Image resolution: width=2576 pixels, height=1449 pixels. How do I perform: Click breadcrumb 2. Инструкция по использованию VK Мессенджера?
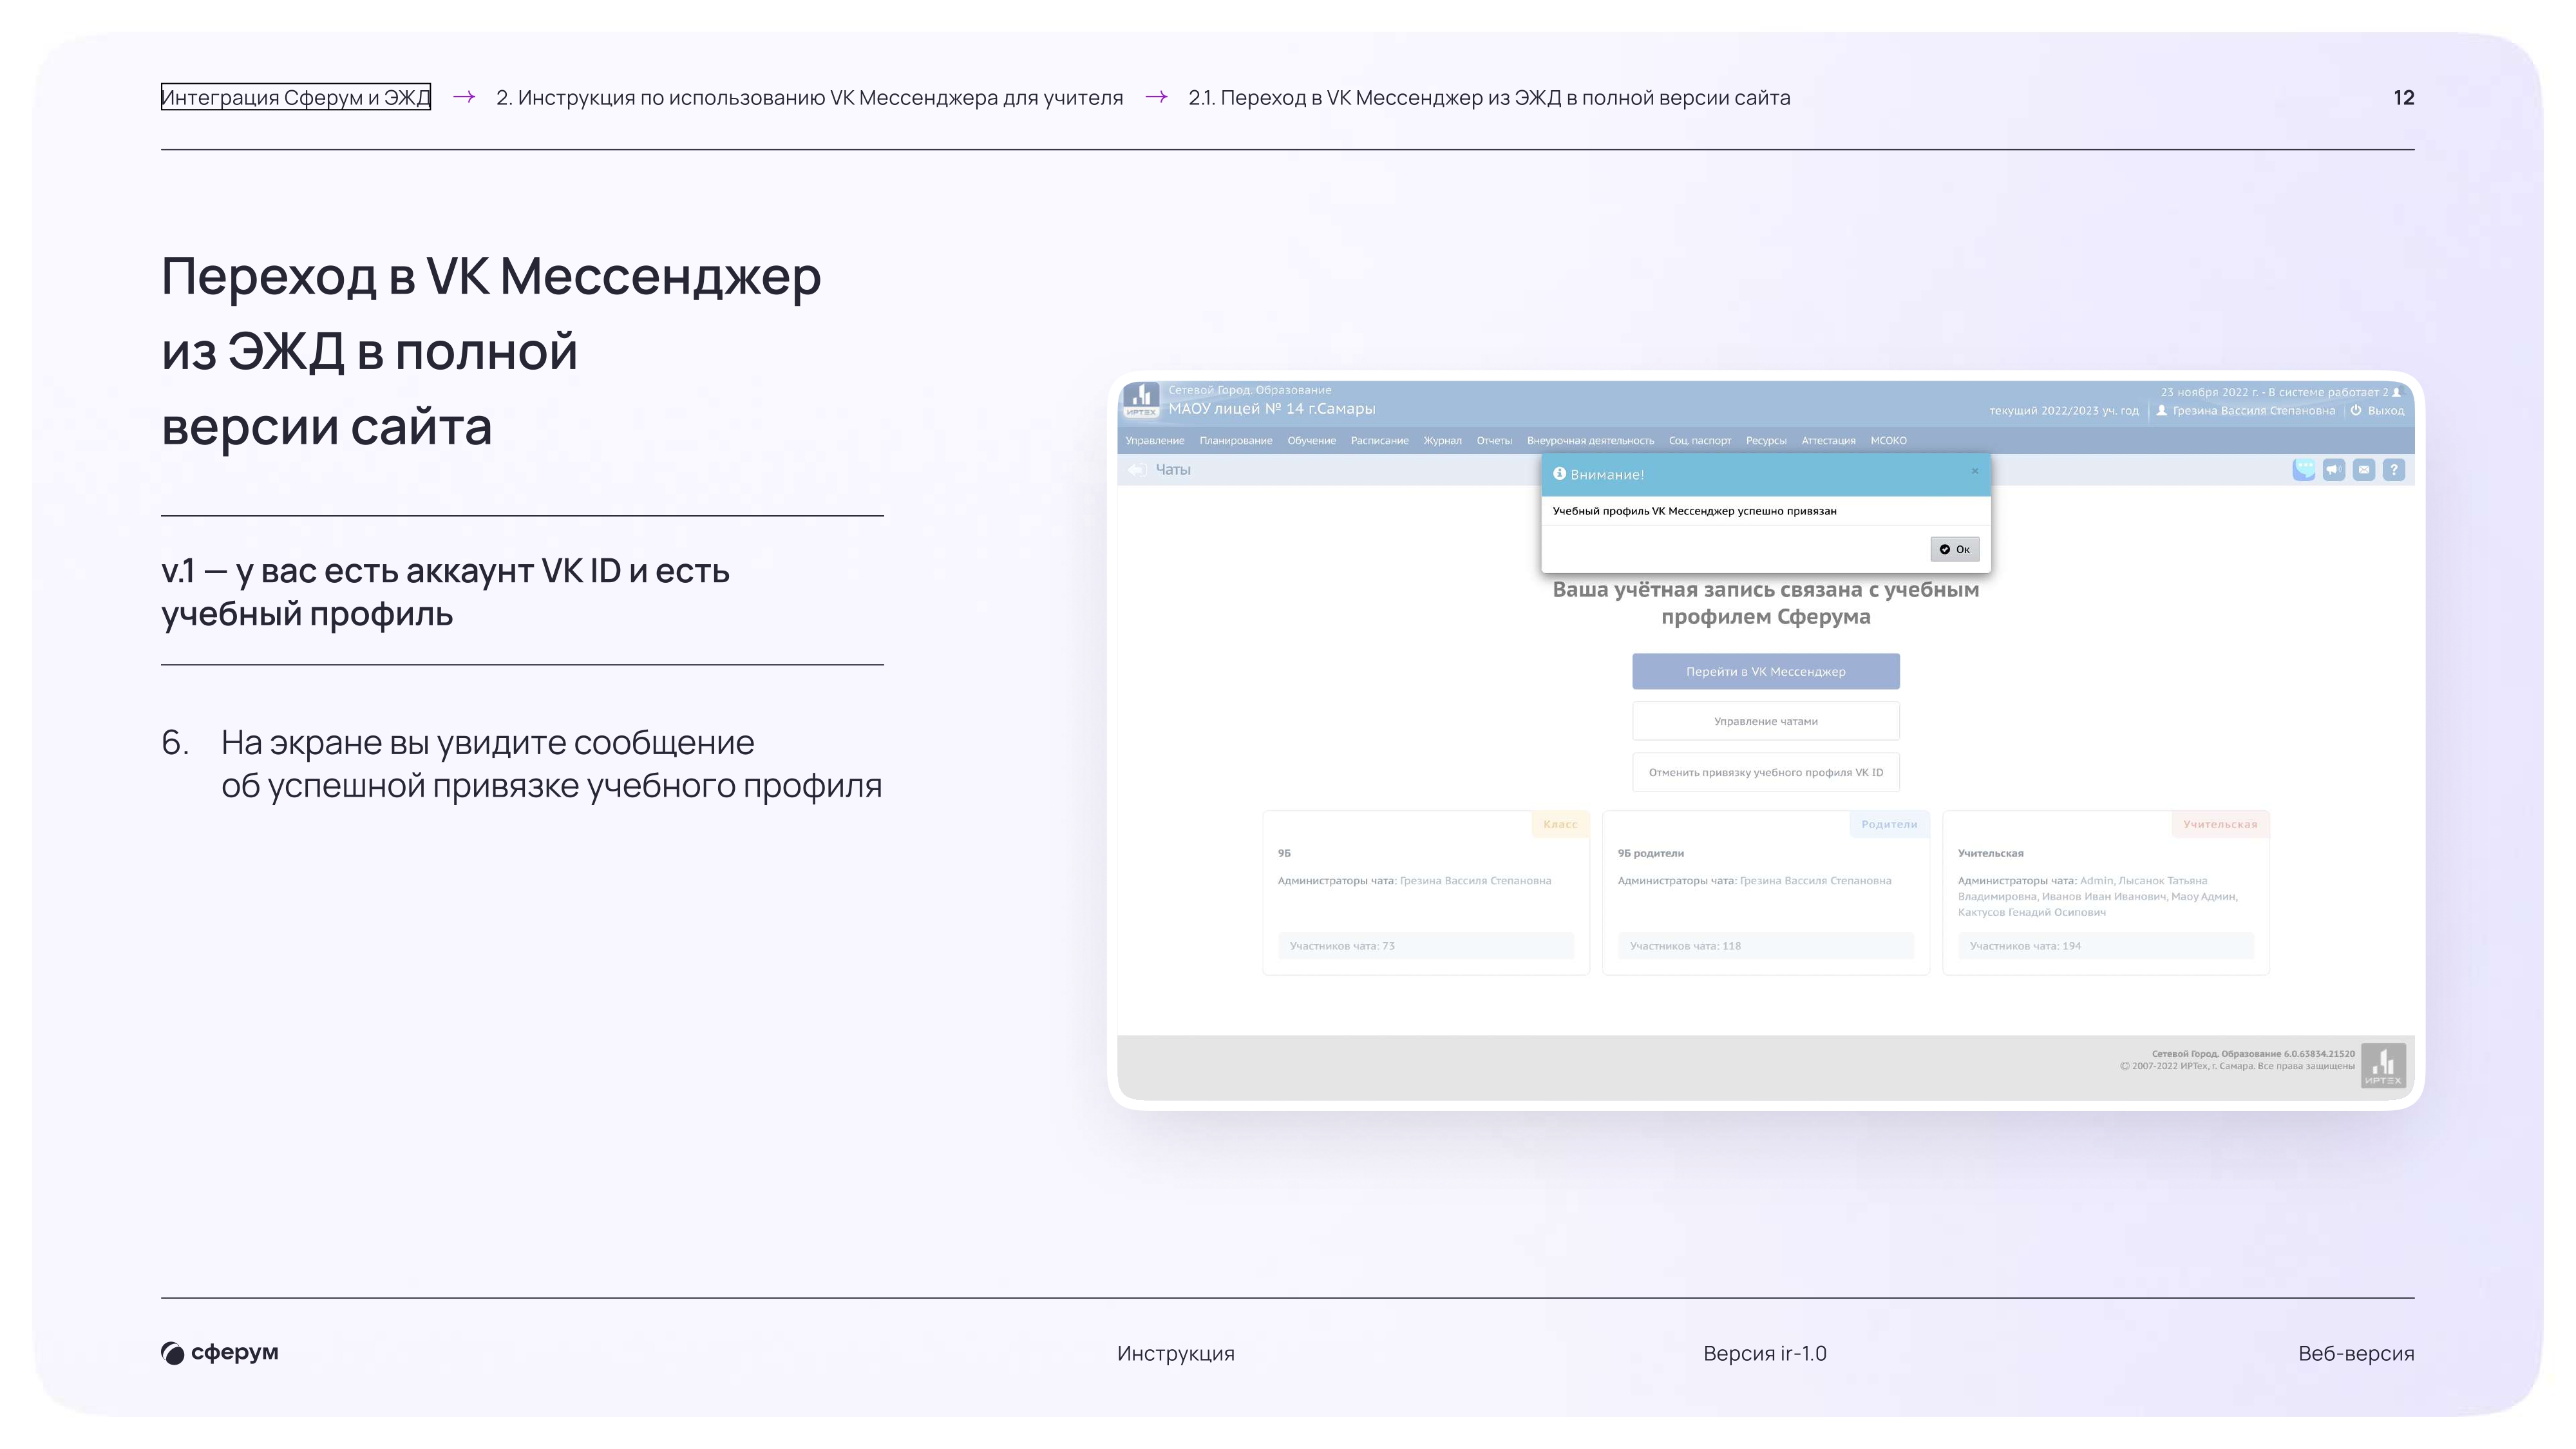(810, 97)
